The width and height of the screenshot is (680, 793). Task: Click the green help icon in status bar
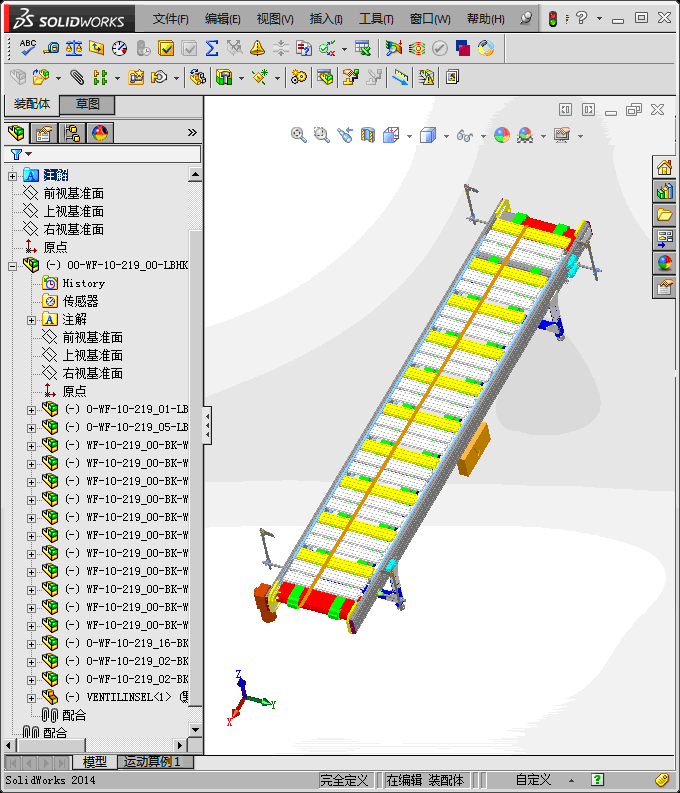(x=597, y=780)
